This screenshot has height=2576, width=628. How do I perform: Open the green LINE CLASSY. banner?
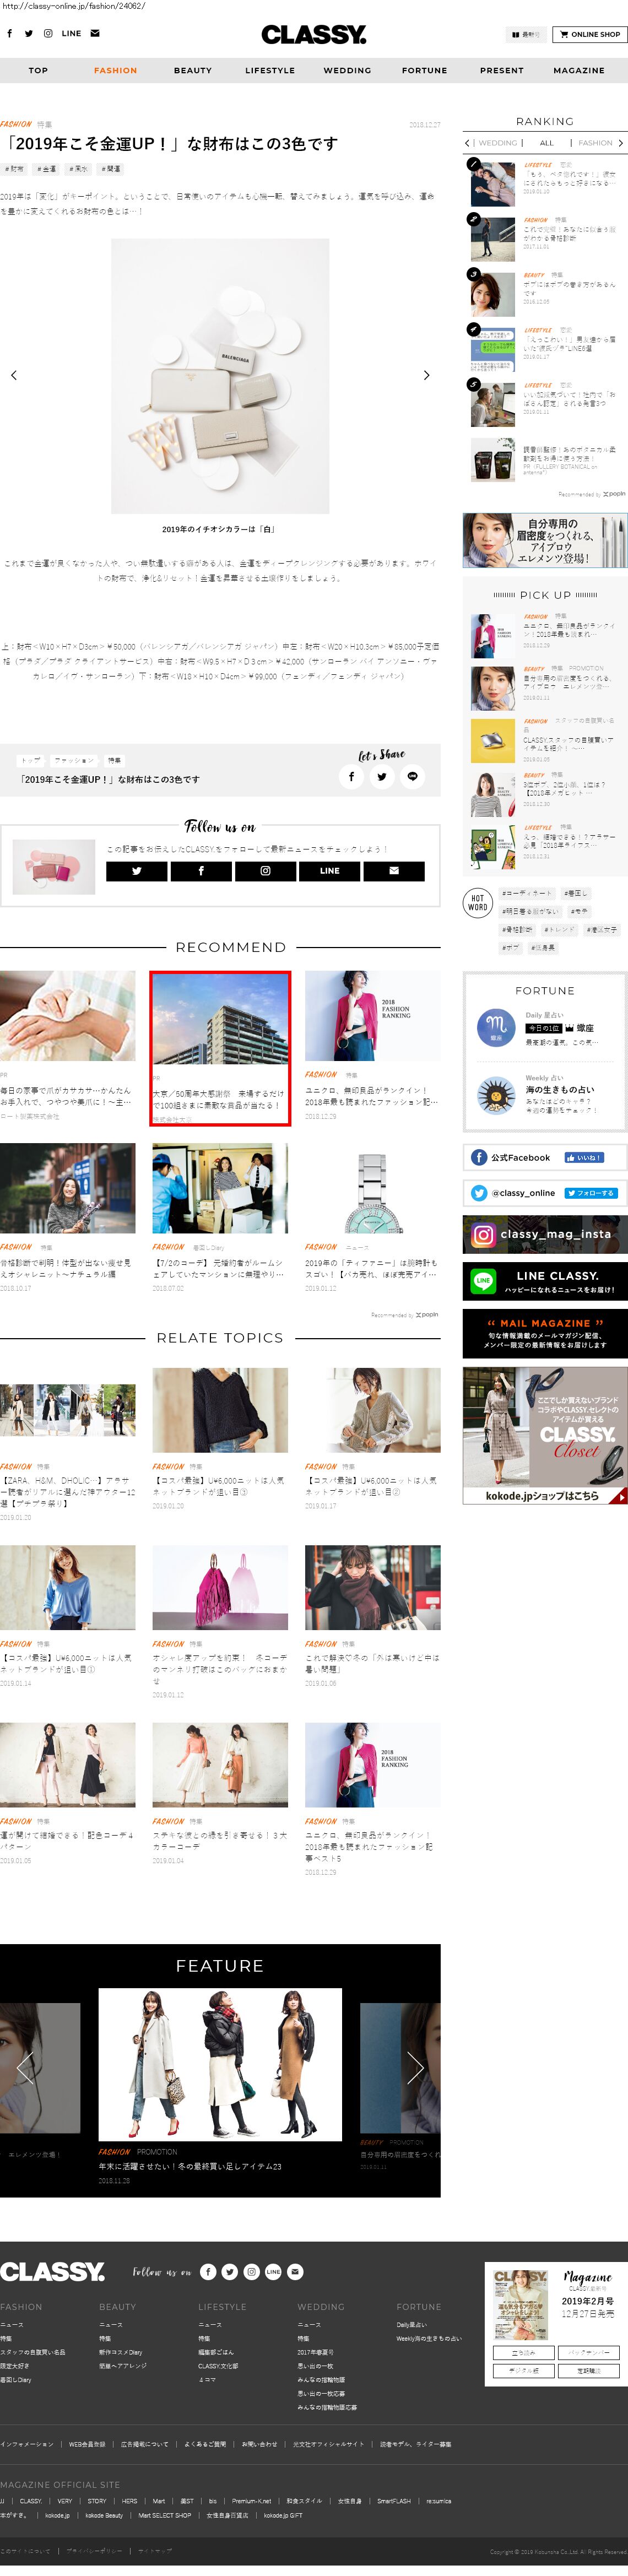pyautogui.click(x=545, y=1281)
